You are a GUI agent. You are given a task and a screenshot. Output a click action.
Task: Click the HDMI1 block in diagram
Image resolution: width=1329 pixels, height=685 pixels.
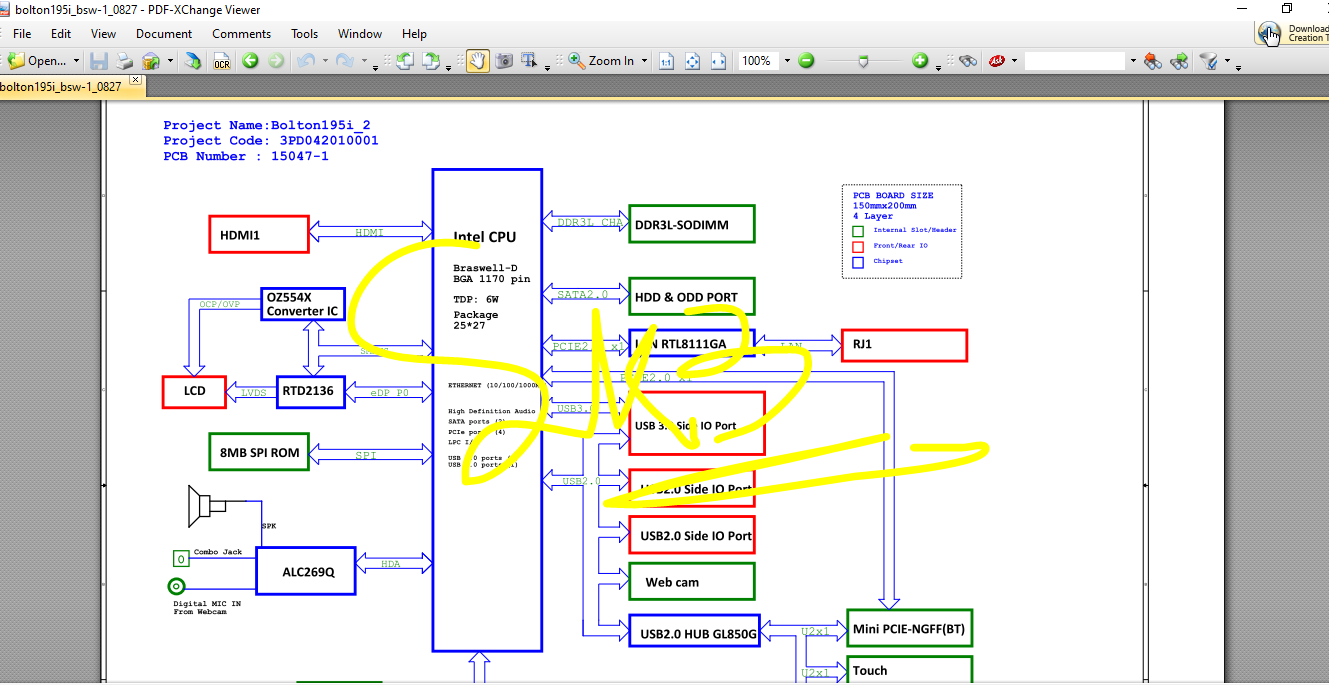click(259, 234)
